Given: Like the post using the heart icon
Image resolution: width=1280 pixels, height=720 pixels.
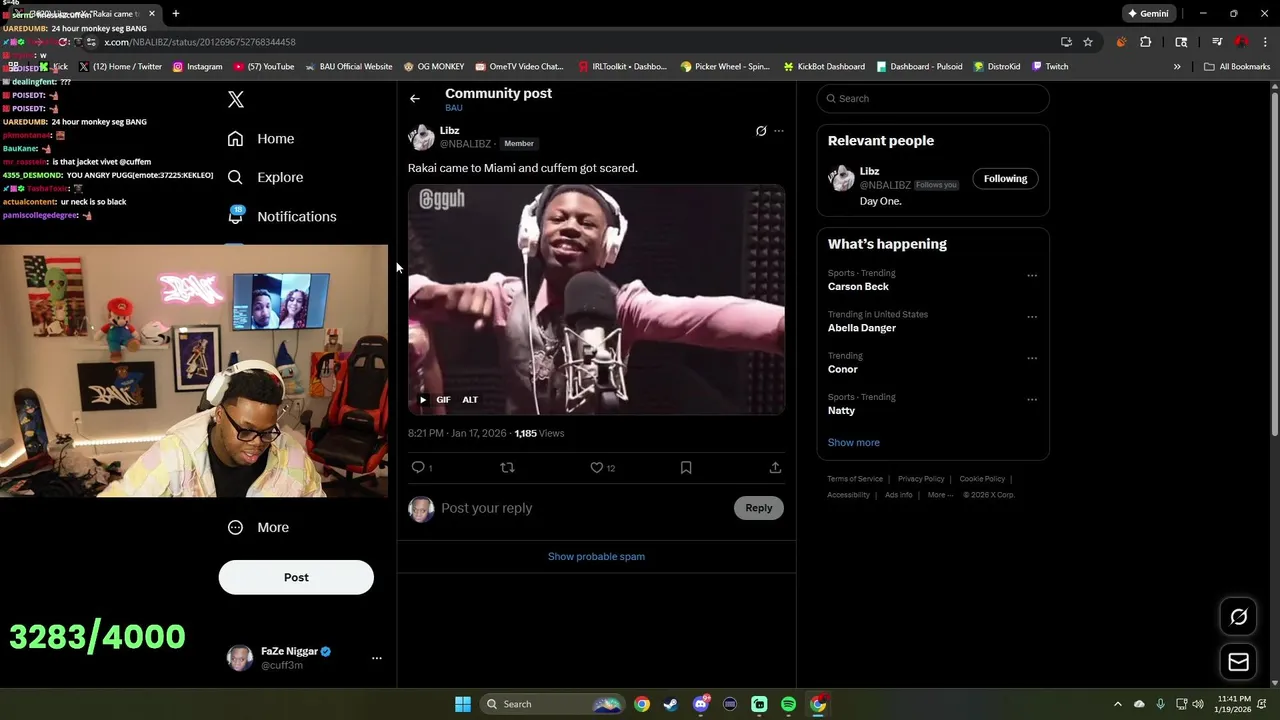Looking at the screenshot, I should pos(597,467).
